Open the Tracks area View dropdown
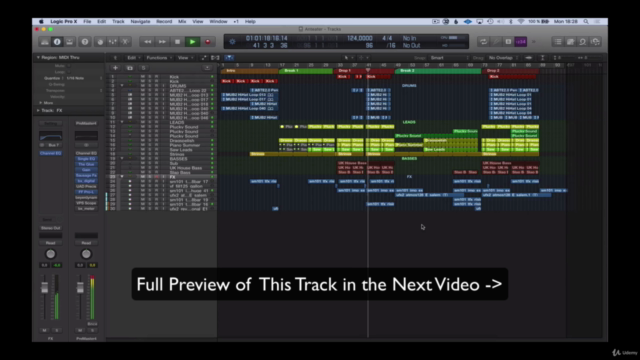640x360 pixels. tap(185, 58)
